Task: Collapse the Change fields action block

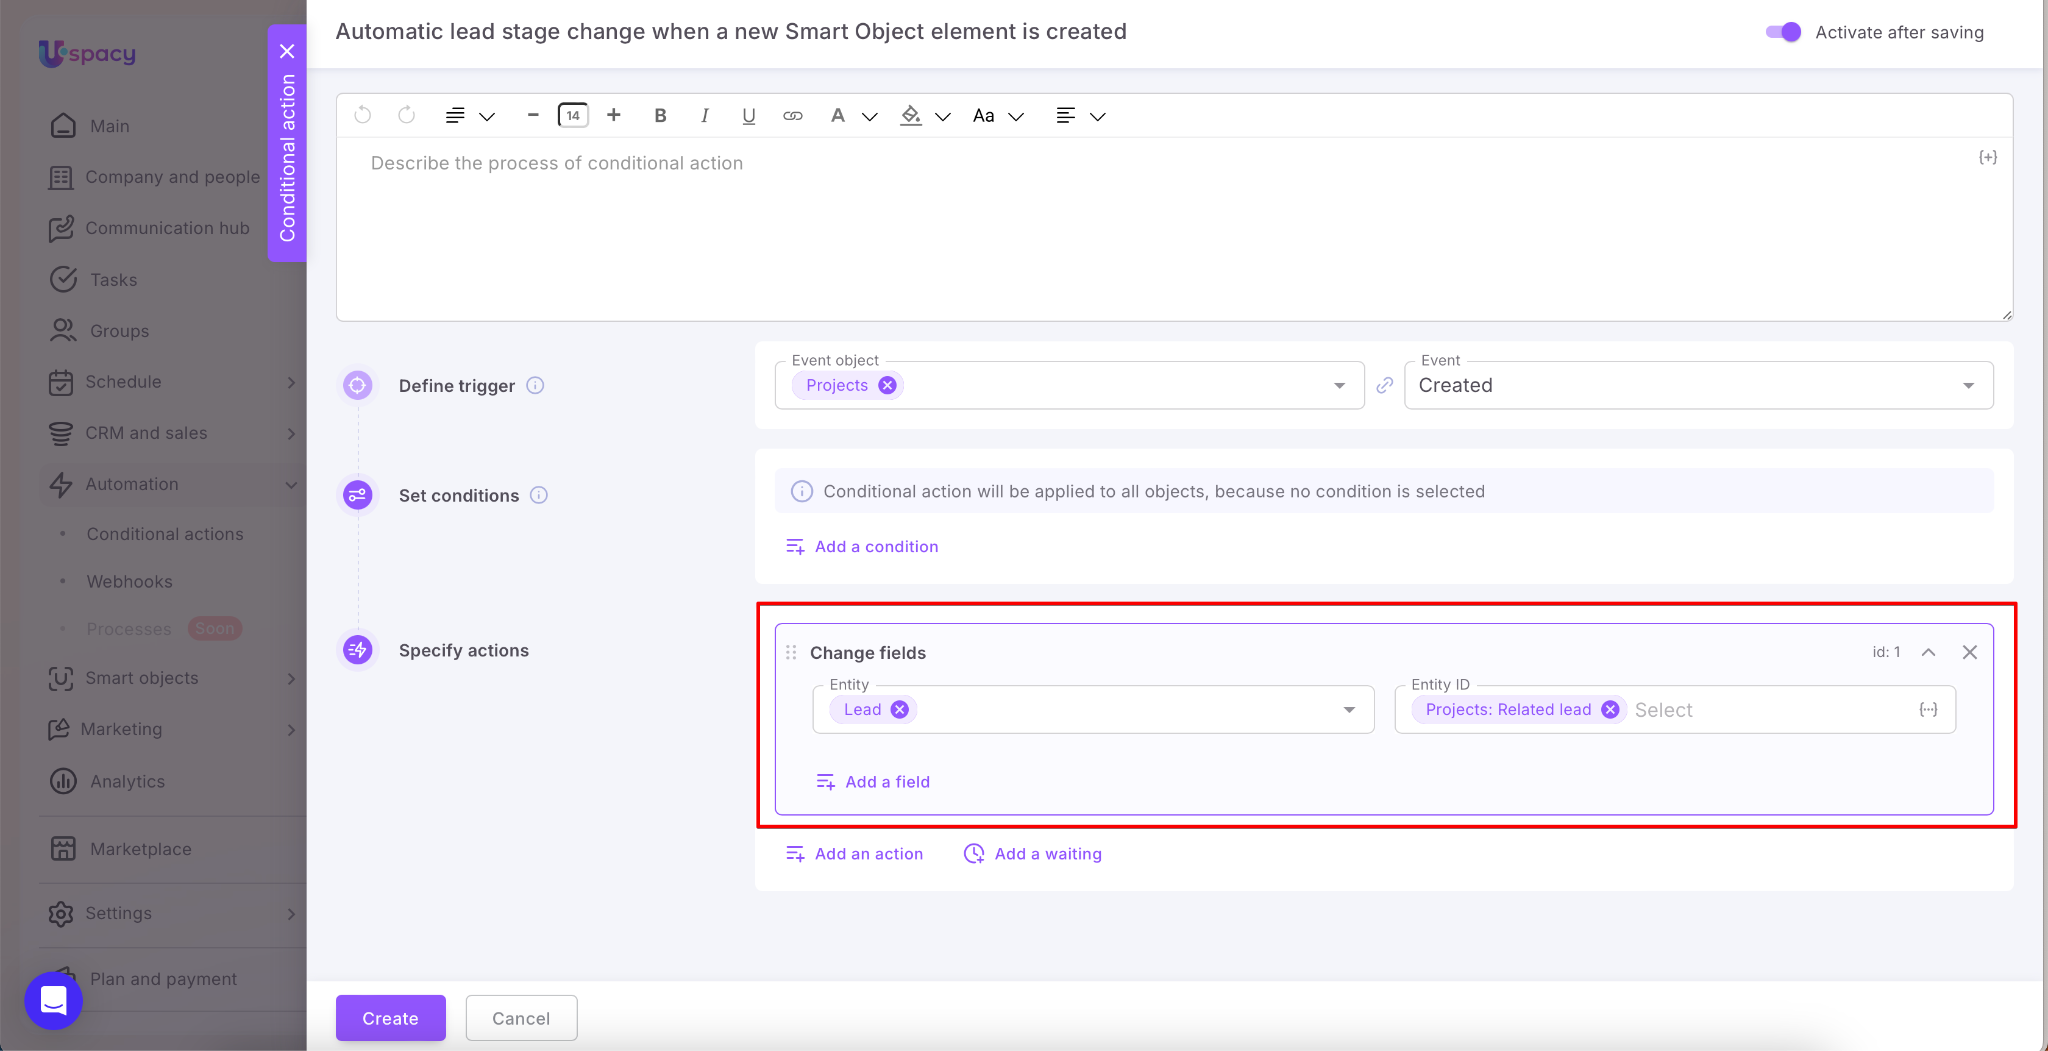Action: (1928, 652)
